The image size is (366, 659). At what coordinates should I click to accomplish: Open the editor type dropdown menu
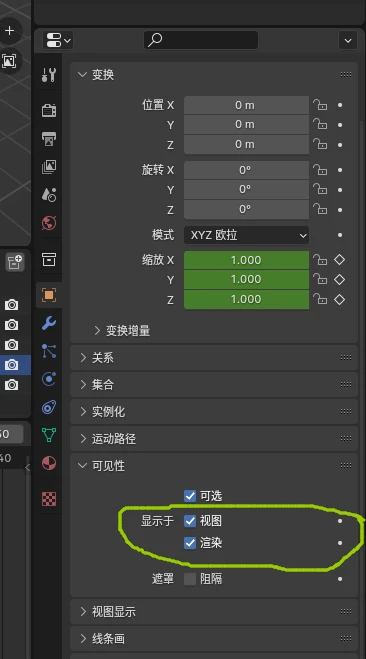point(58,41)
